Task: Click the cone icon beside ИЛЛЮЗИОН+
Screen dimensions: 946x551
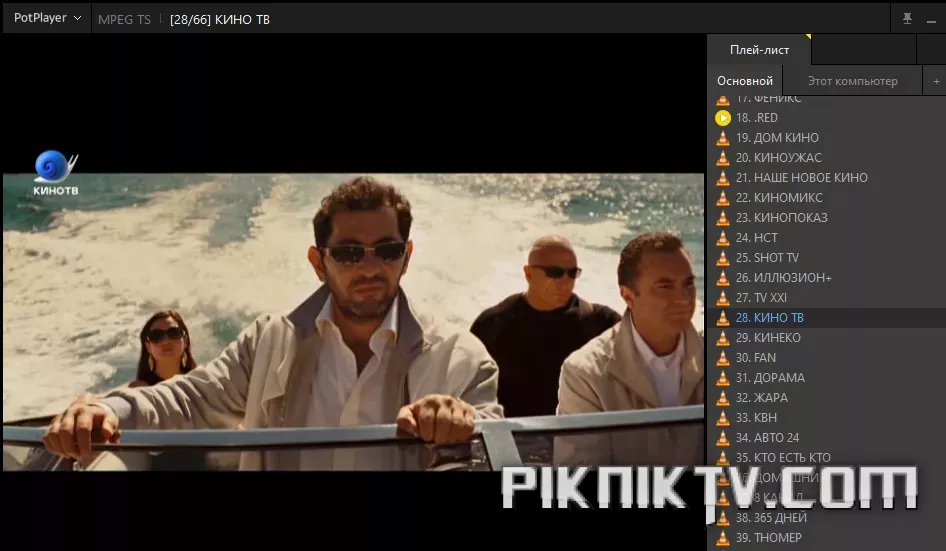Action: pyautogui.click(x=723, y=278)
